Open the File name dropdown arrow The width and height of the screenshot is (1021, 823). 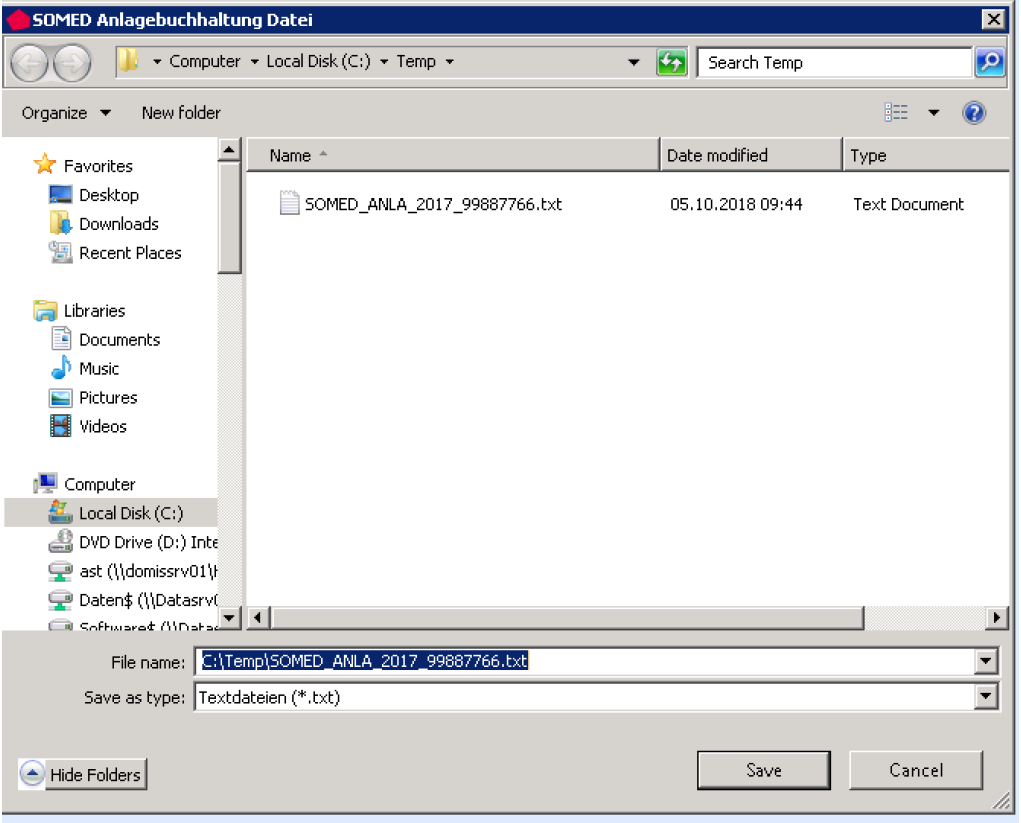[x=986, y=662]
